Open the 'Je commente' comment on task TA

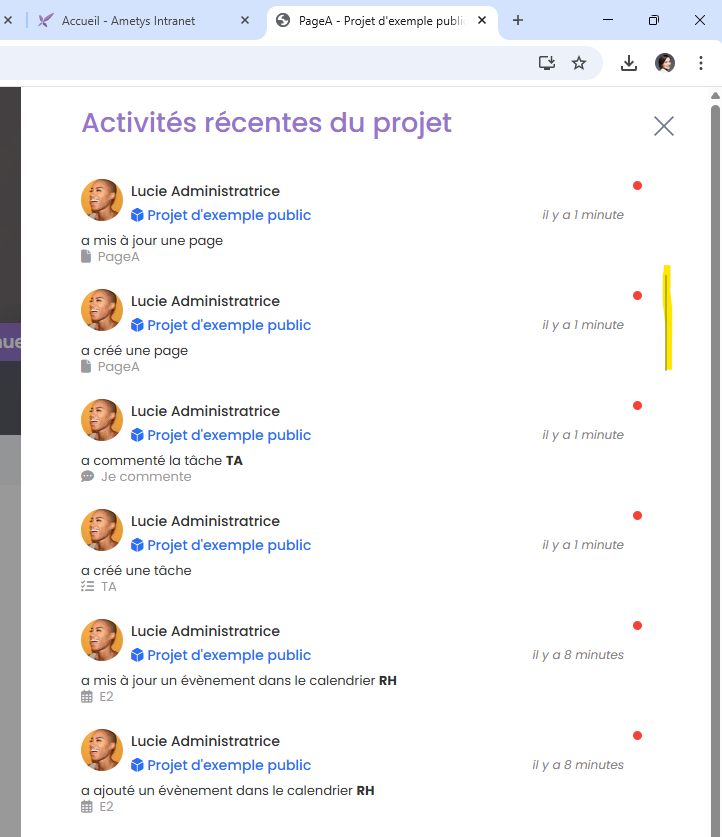click(145, 477)
